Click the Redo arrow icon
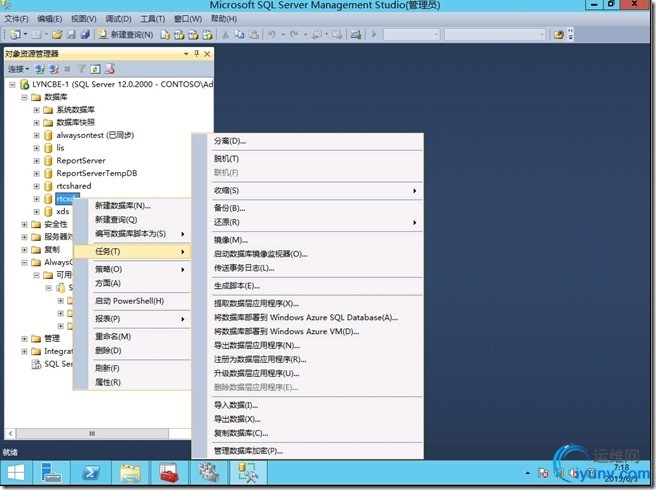This screenshot has width=656, height=490. tap(294, 34)
